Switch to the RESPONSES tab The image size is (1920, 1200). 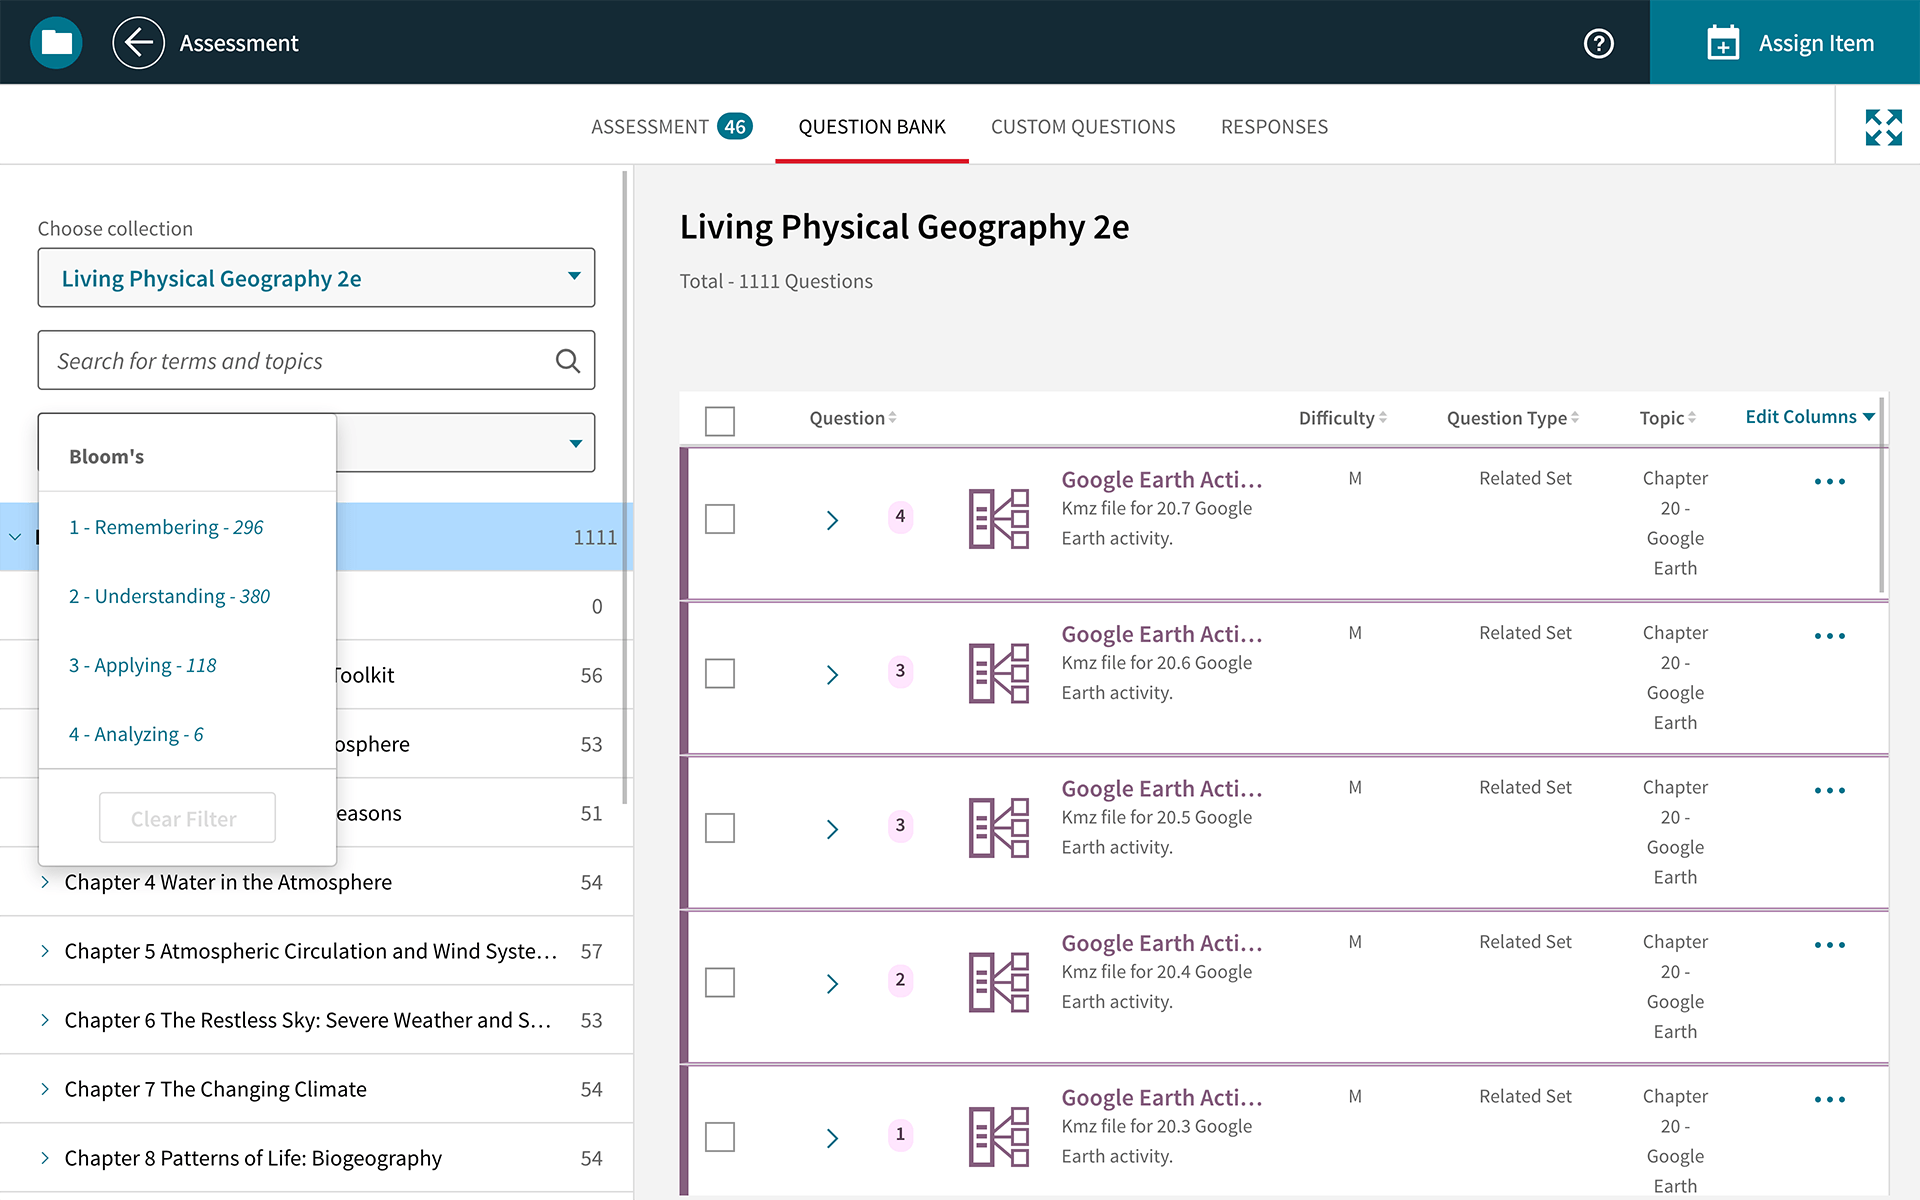[x=1273, y=126]
